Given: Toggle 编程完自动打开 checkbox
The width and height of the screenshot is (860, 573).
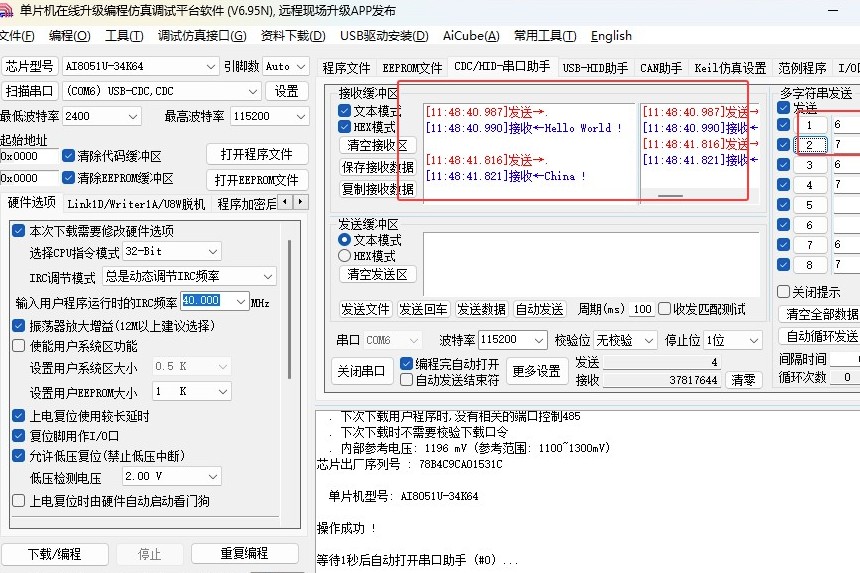Looking at the screenshot, I should [x=406, y=364].
